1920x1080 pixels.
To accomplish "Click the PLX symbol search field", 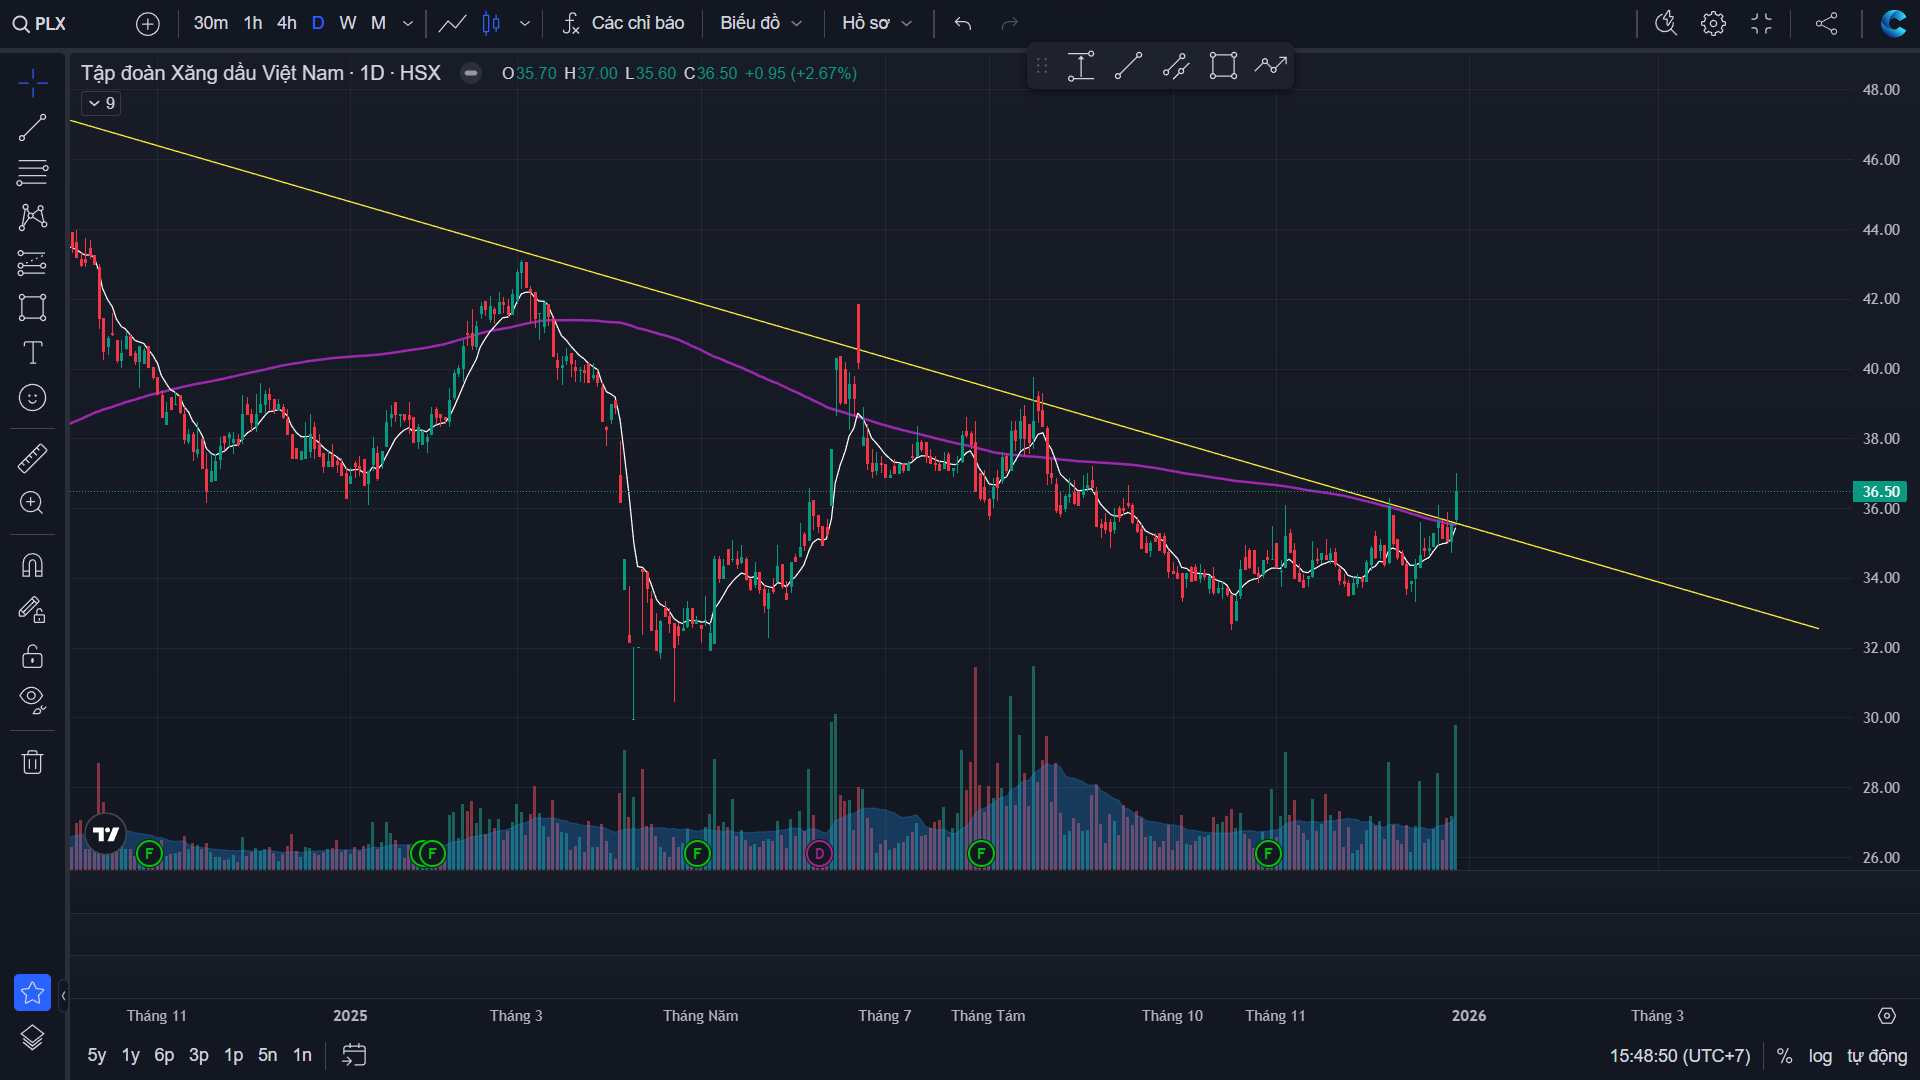I will click(x=50, y=23).
